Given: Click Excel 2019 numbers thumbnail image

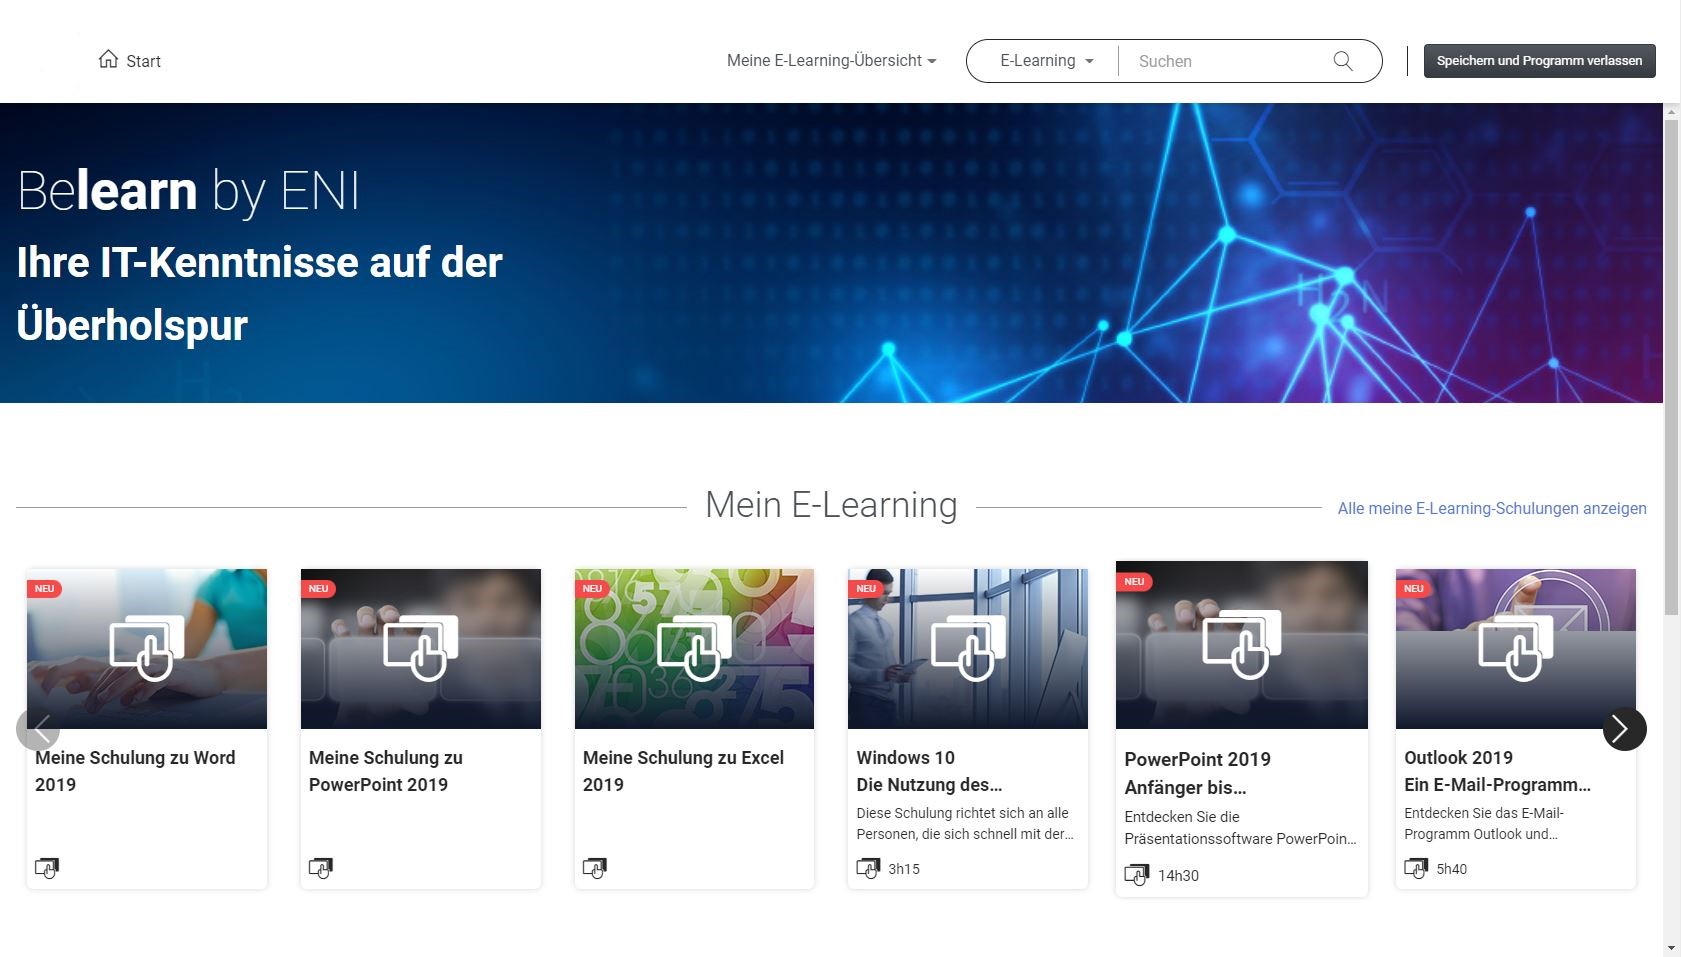Looking at the screenshot, I should pyautogui.click(x=695, y=649).
